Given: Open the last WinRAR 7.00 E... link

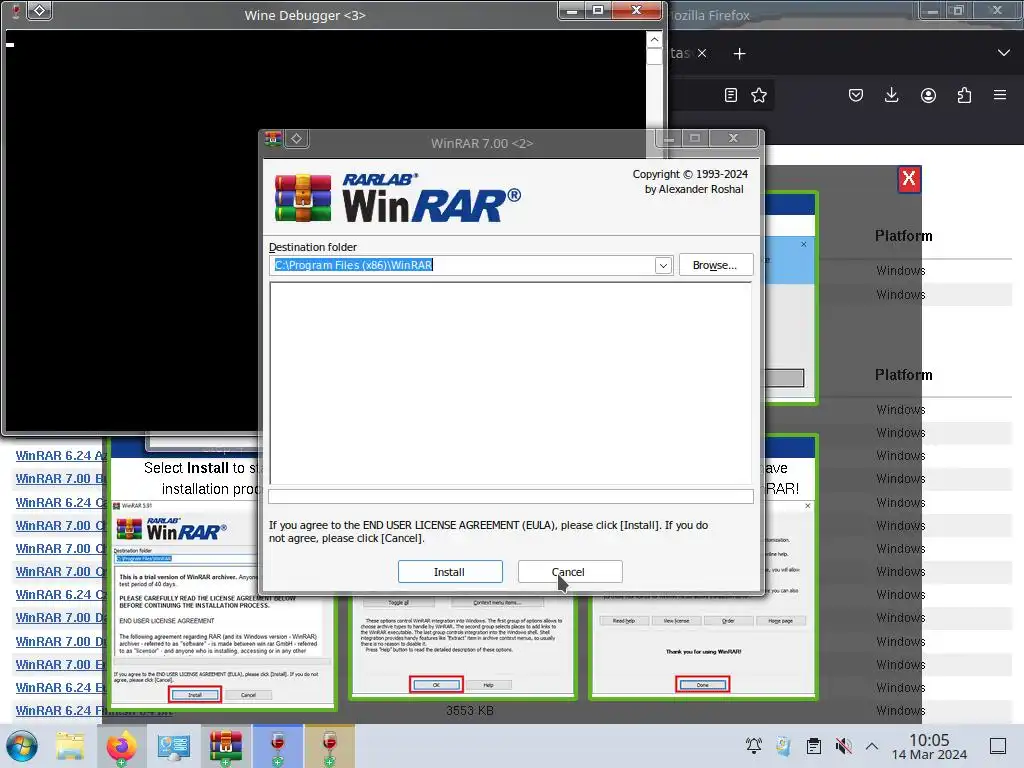Looking at the screenshot, I should click(x=61, y=664).
